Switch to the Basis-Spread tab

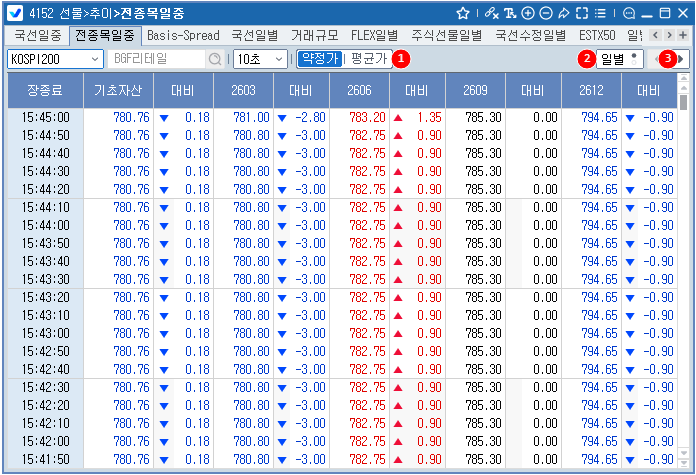pos(183,35)
